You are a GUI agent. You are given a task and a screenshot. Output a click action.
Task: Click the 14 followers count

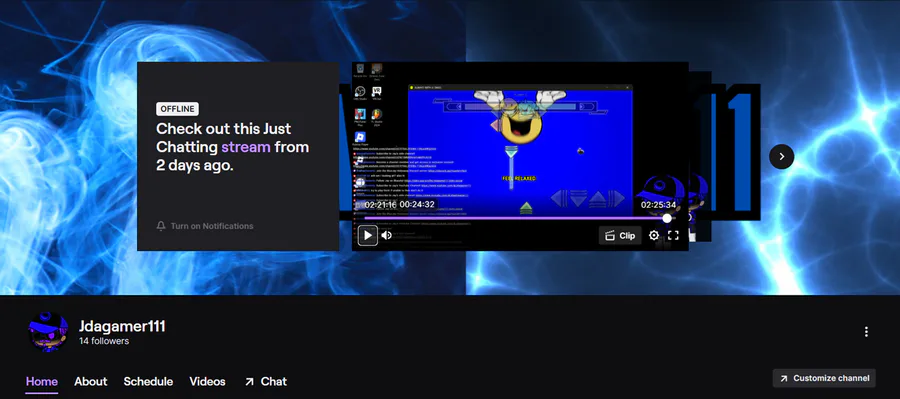pyautogui.click(x=104, y=341)
